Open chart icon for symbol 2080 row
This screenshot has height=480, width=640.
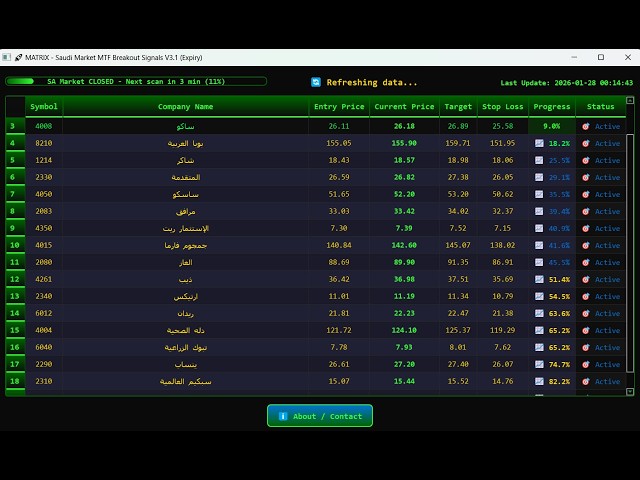click(x=539, y=262)
